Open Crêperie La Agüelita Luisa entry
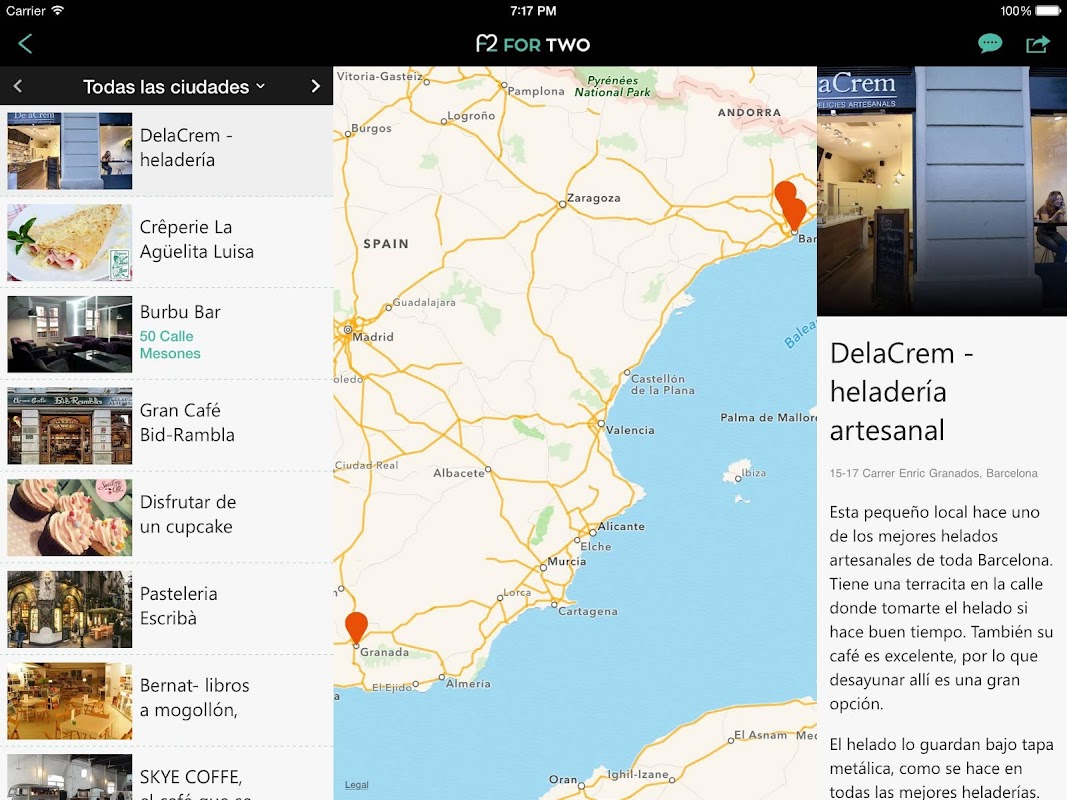Image resolution: width=1067 pixels, height=800 pixels. (167, 242)
